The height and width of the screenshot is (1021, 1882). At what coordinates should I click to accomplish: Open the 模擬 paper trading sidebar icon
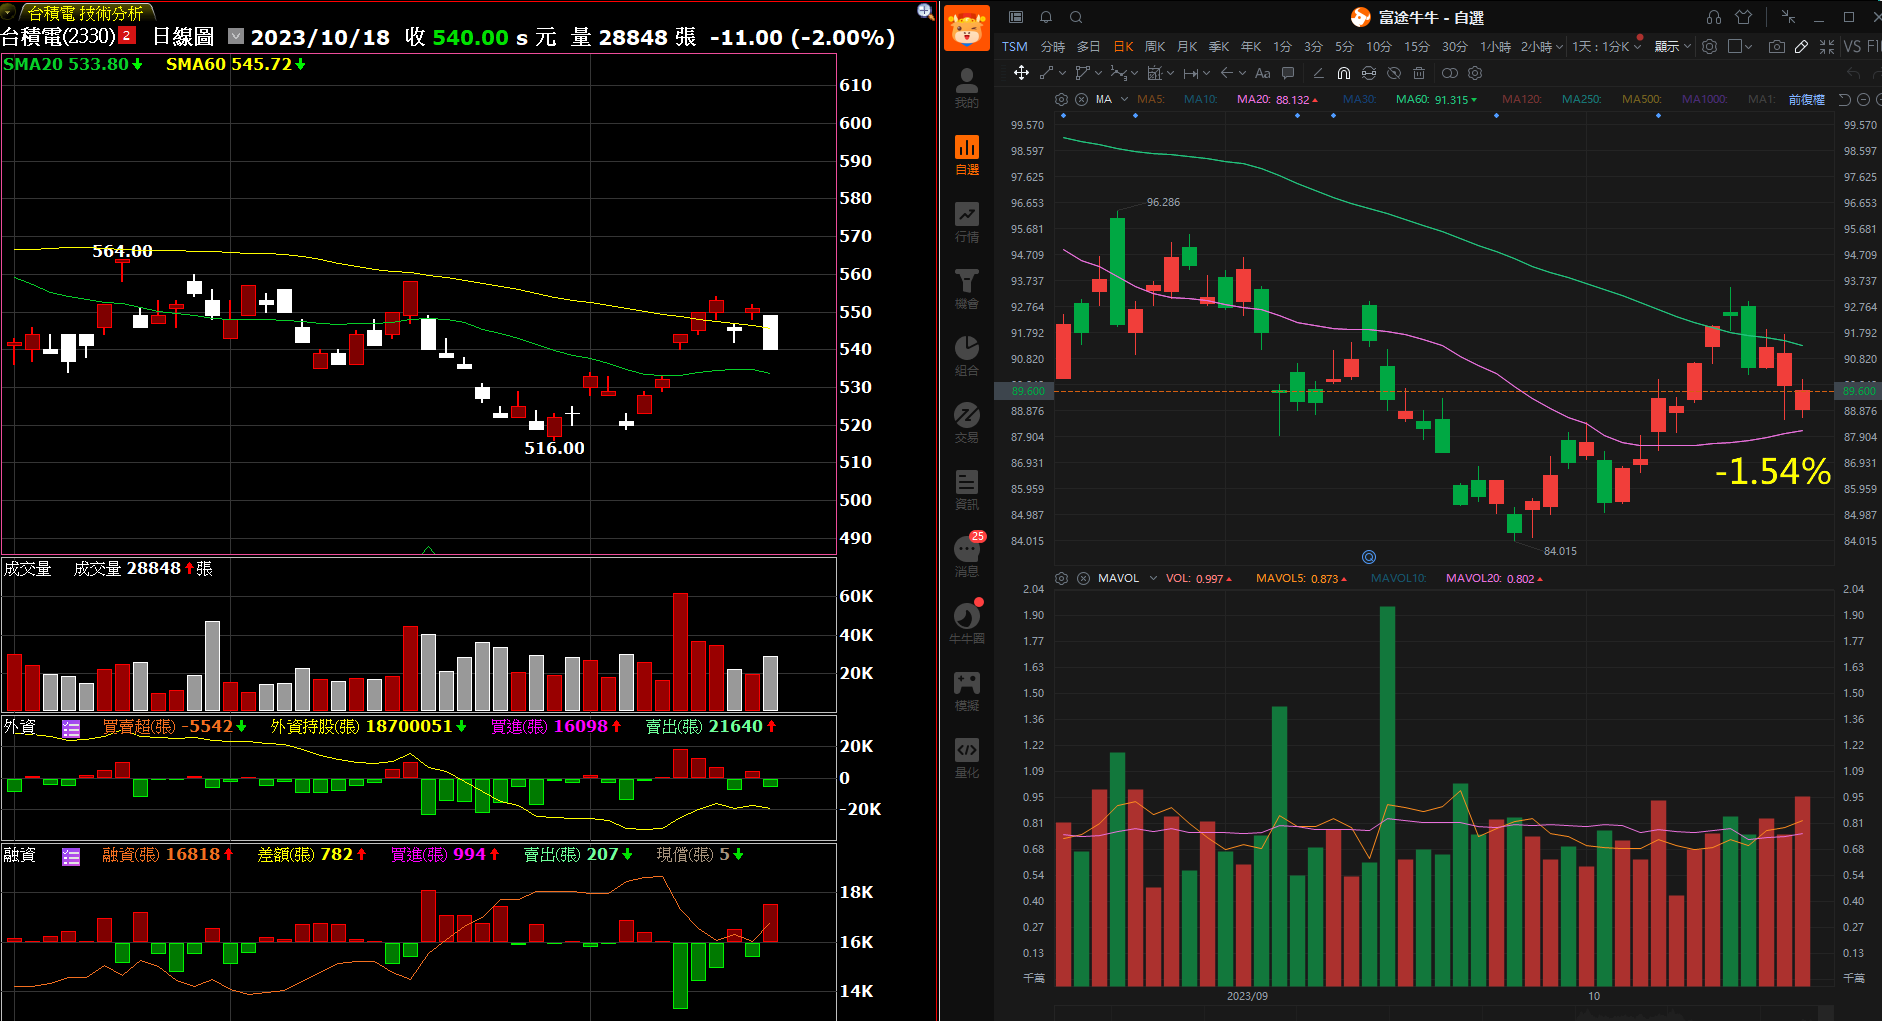(967, 691)
